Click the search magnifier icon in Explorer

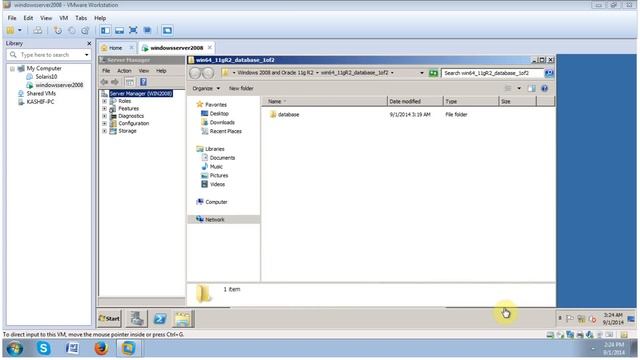coord(549,73)
